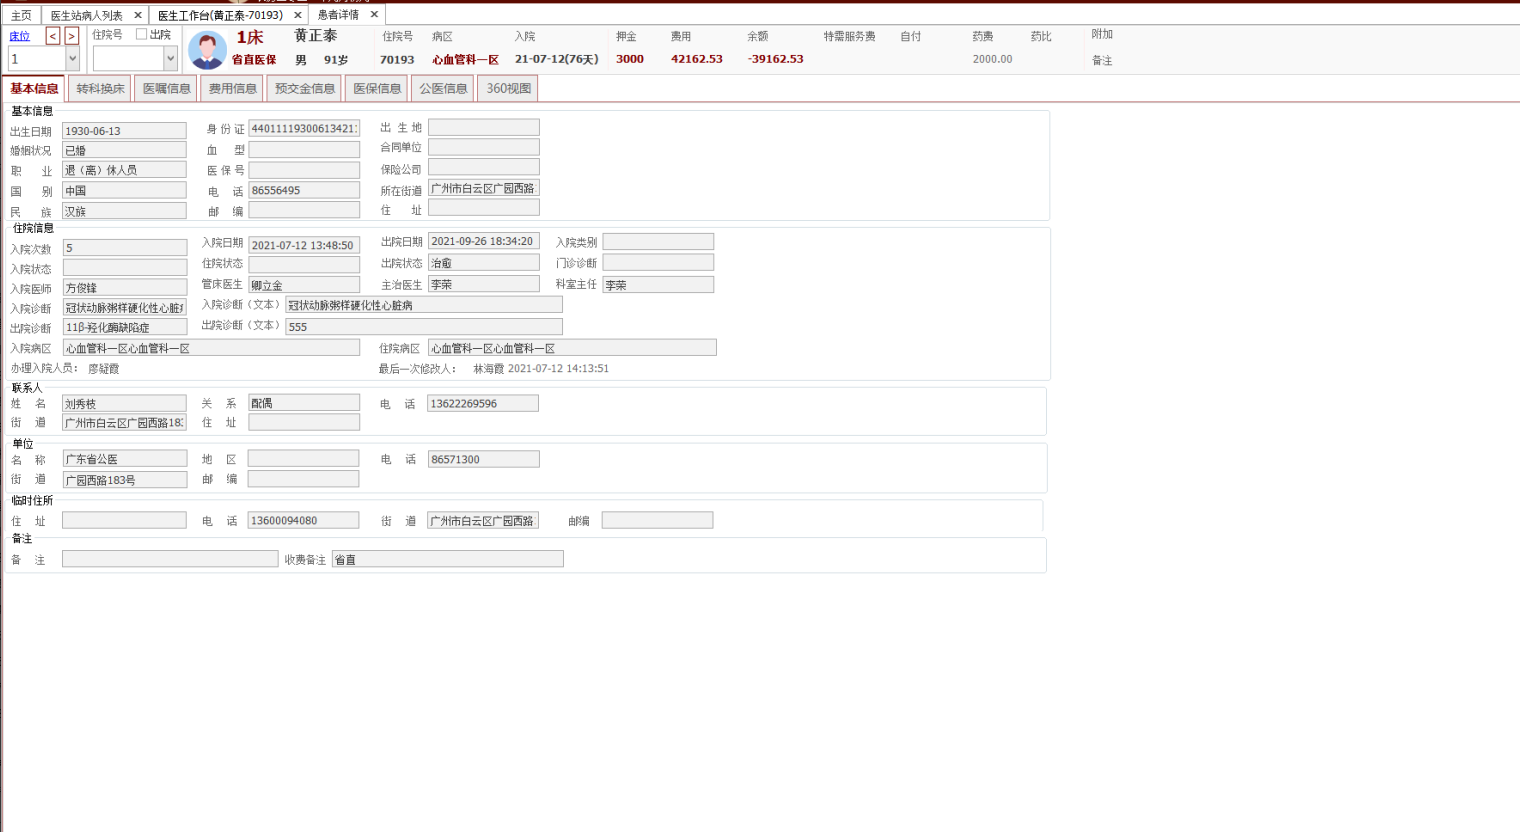Switch to the 主页 tab
1520x832 pixels.
pyautogui.click(x=21, y=15)
